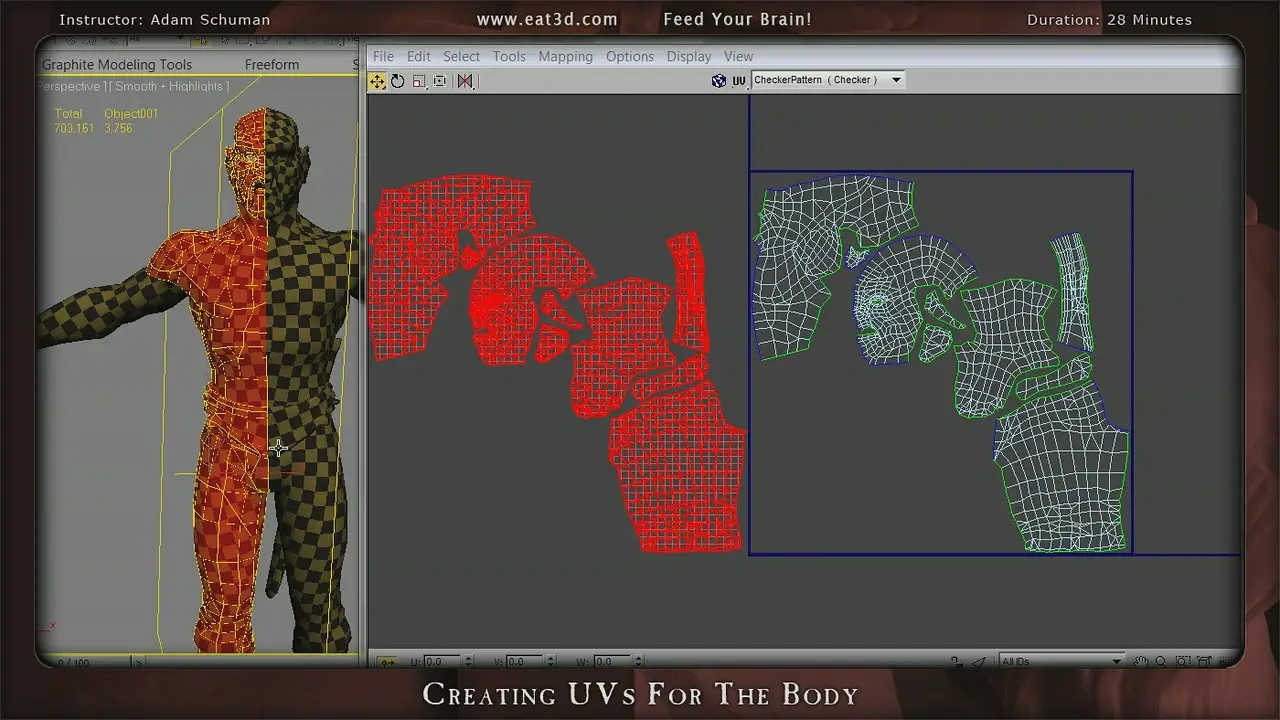
Task: Select the Zoom magnifier tool
Action: pyautogui.click(x=1162, y=661)
